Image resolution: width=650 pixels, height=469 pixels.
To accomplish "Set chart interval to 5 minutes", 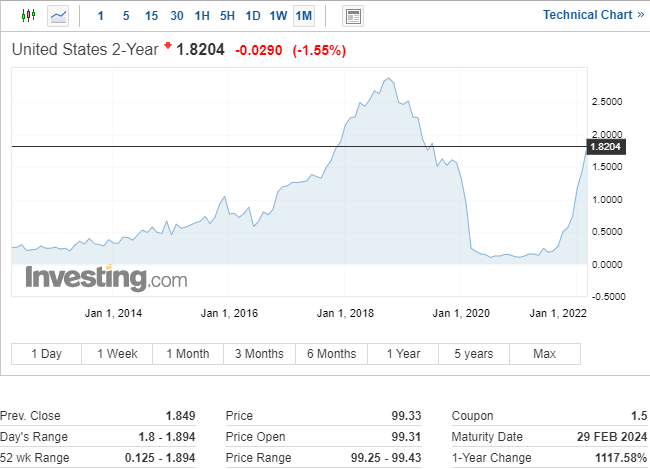I will 125,16.
